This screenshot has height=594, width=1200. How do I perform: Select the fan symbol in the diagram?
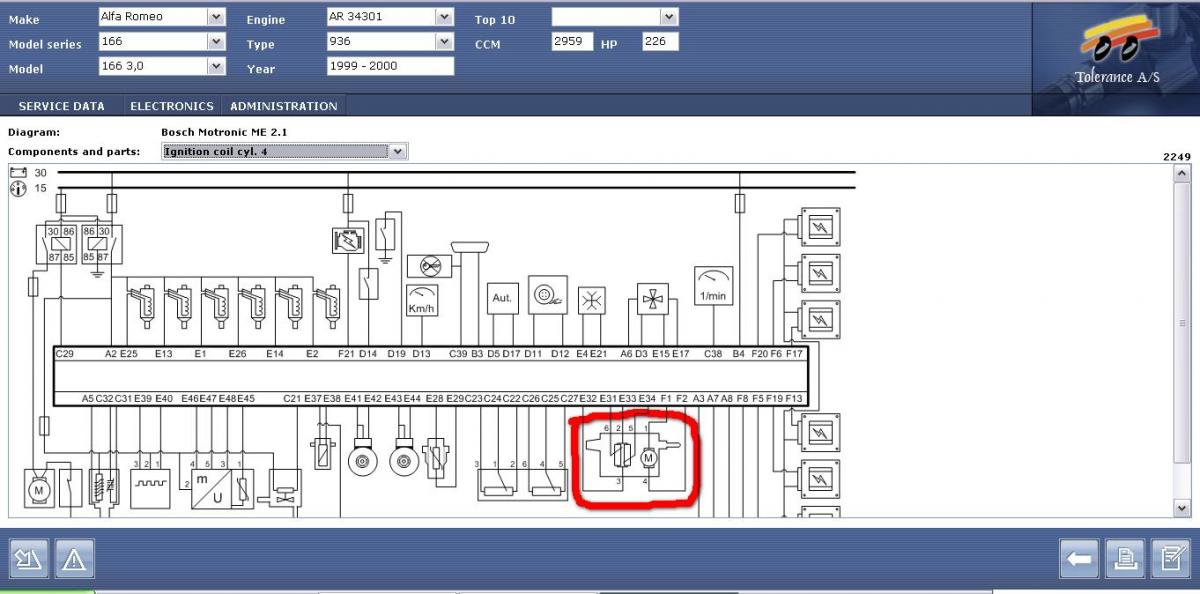[x=652, y=299]
